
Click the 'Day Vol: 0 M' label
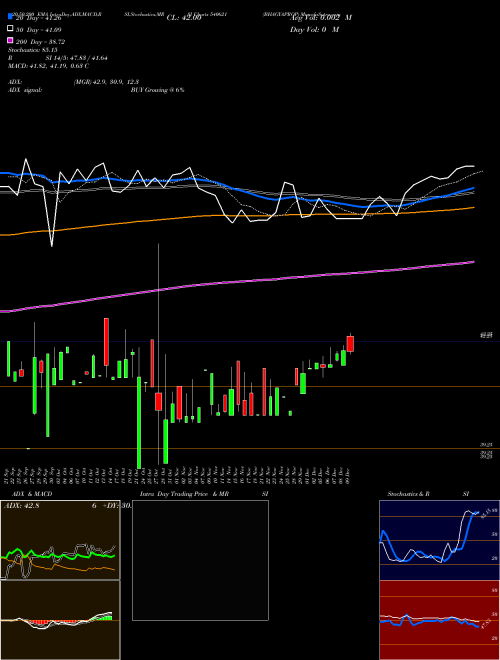tap(314, 29)
